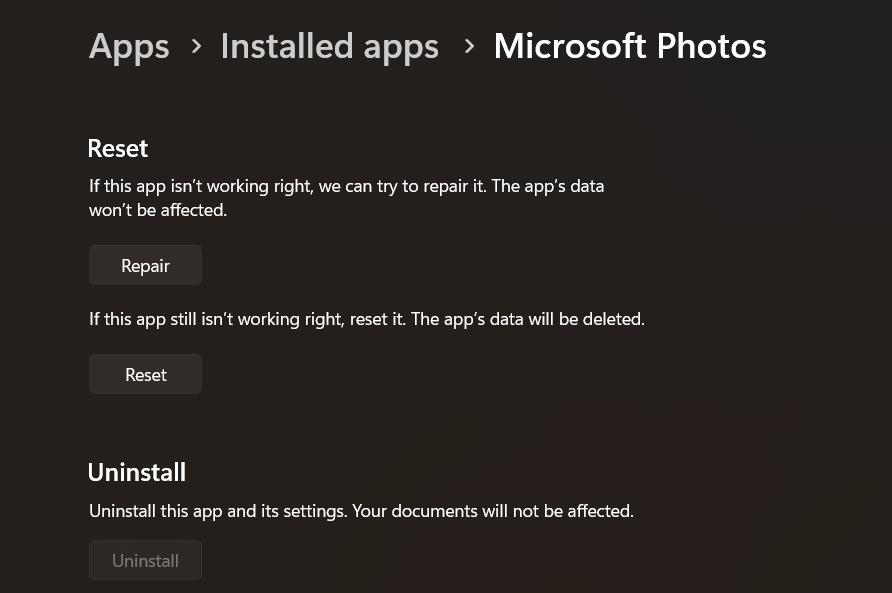Click chevron before Microsoft Photos title
The width and height of the screenshot is (892, 593).
468,46
